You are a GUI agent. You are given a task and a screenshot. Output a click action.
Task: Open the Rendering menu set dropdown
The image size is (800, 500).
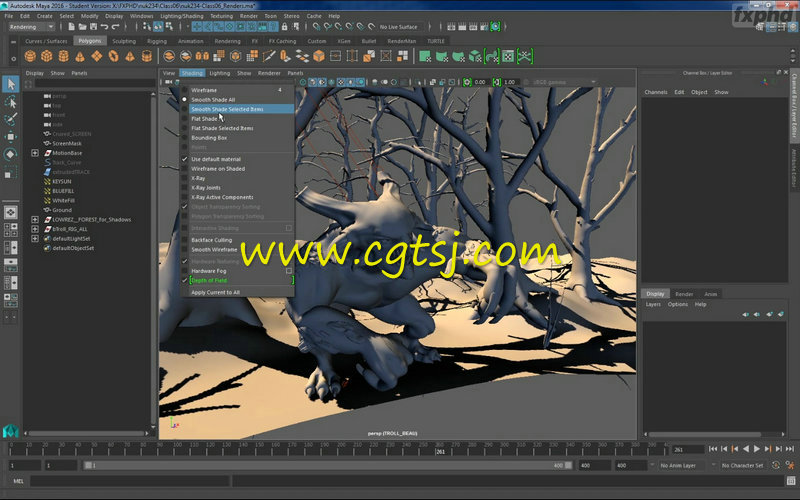click(x=31, y=27)
